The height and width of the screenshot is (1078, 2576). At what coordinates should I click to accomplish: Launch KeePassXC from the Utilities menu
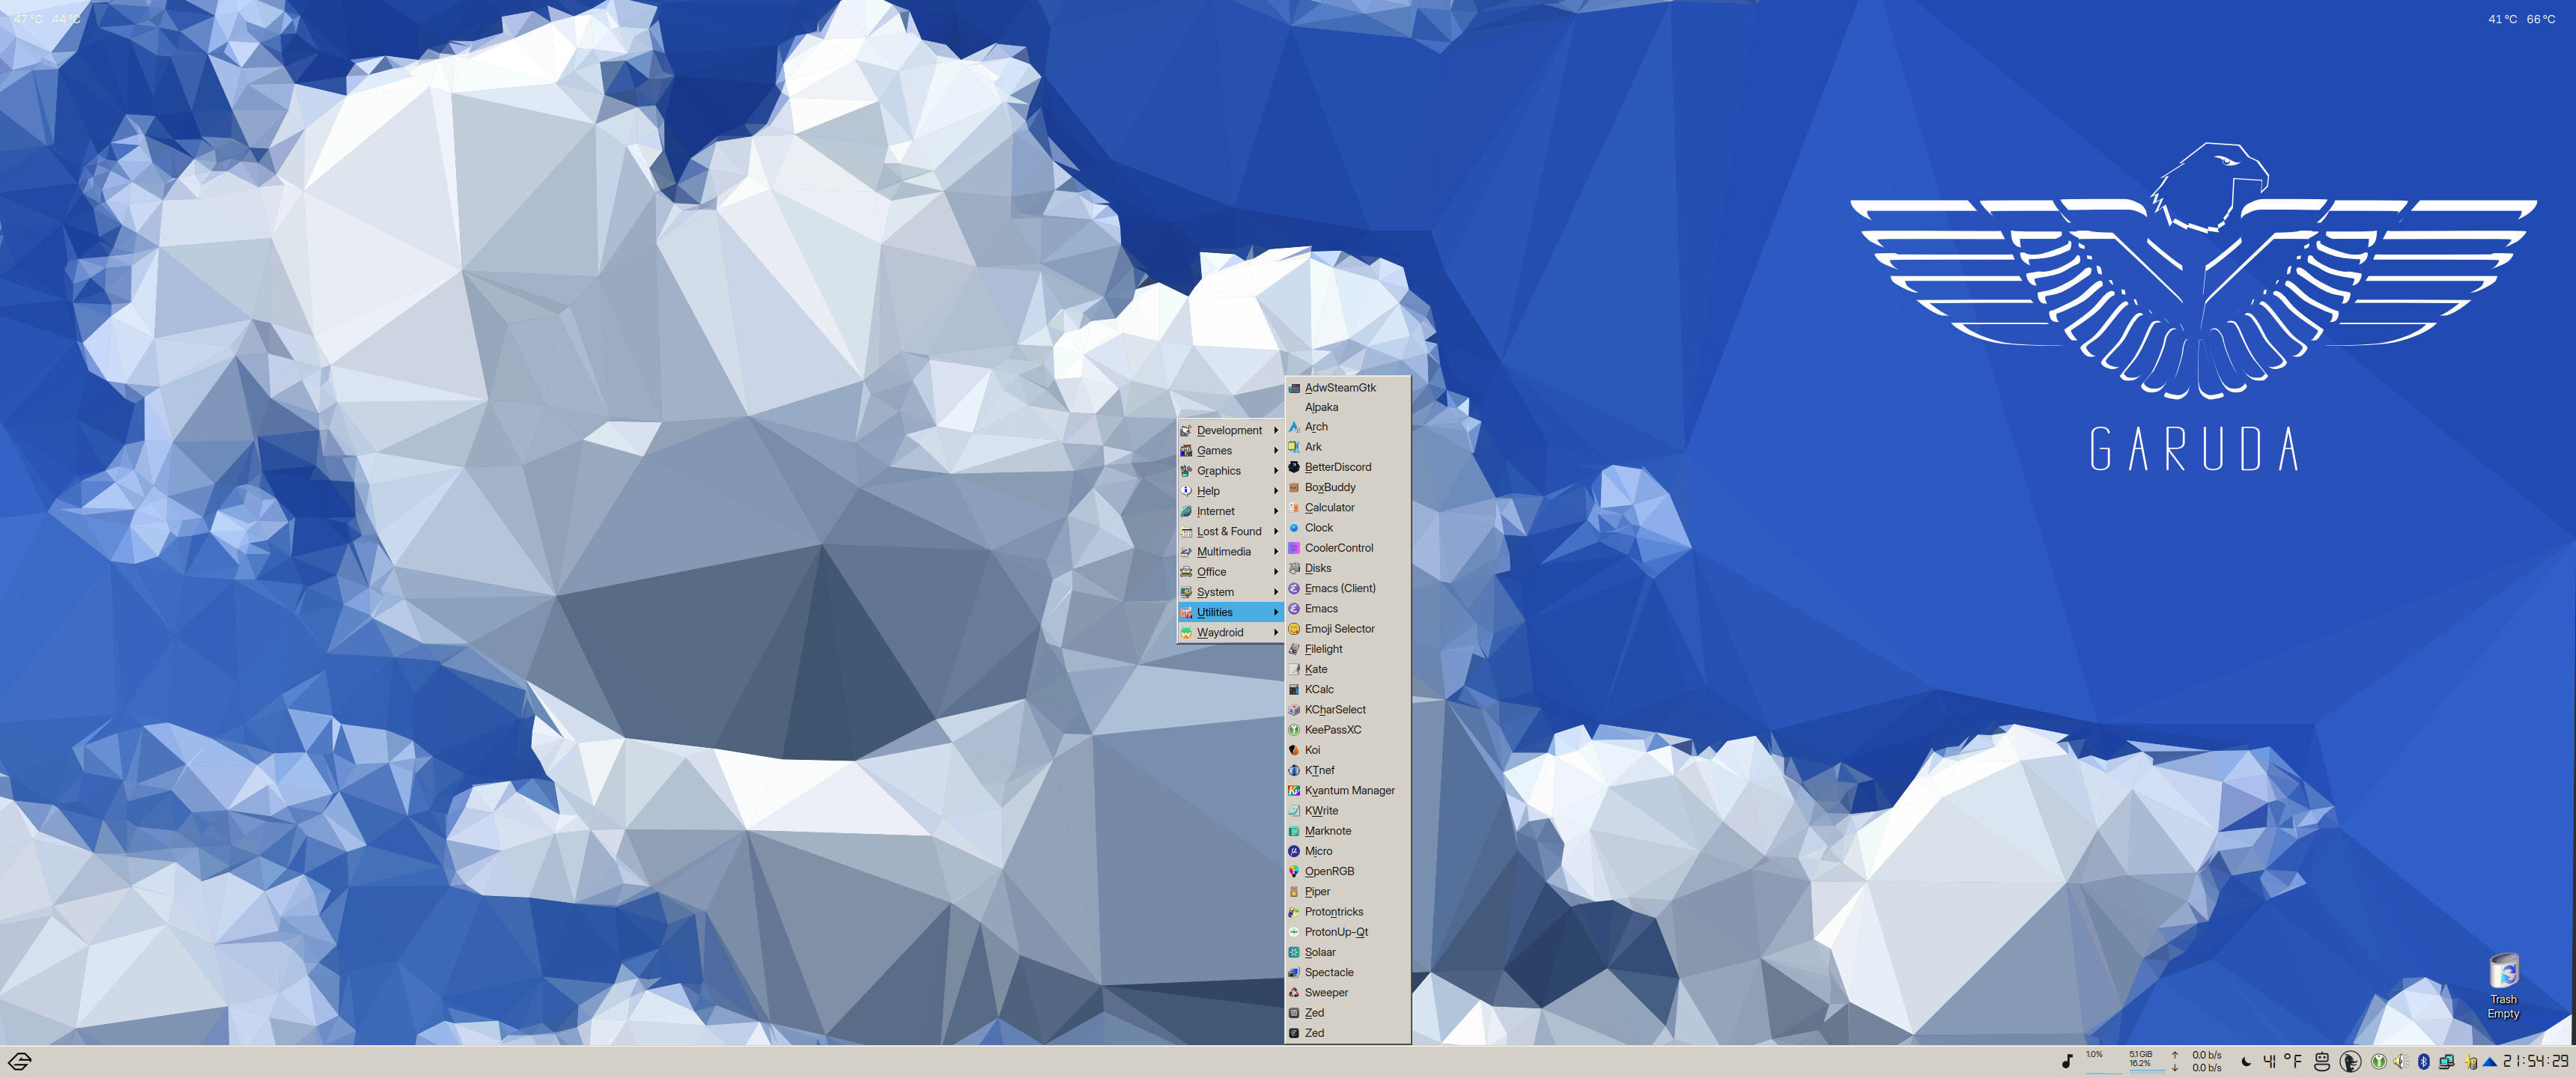1347,730
